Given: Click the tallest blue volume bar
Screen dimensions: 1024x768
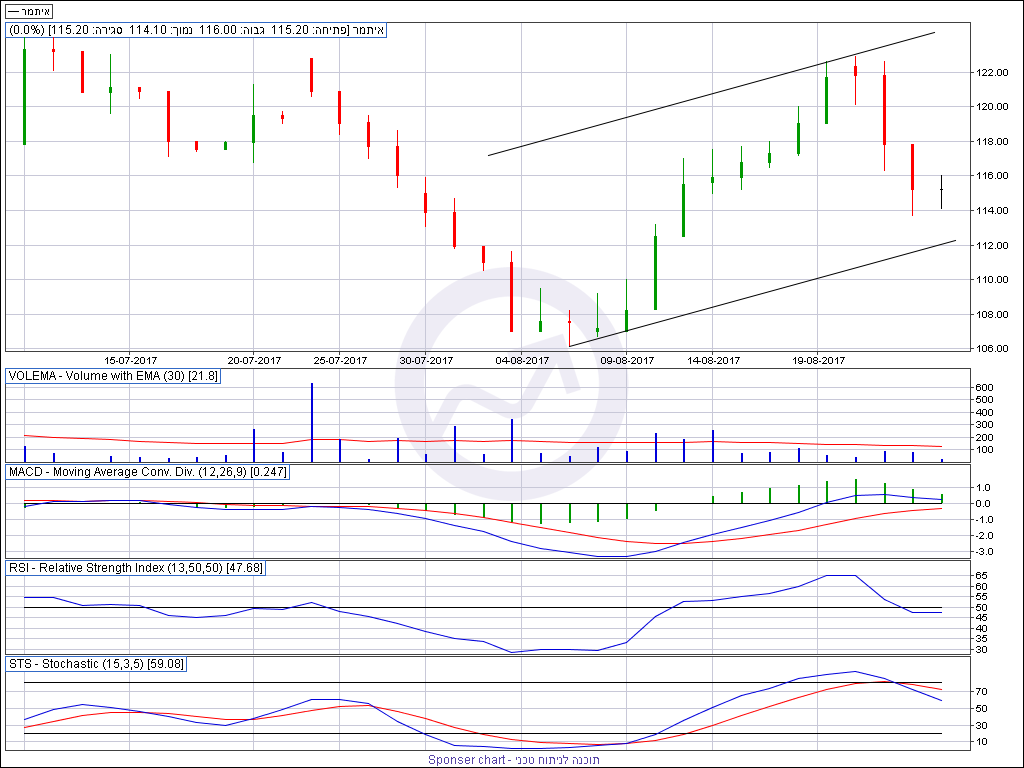Looking at the screenshot, I should pyautogui.click(x=312, y=420).
